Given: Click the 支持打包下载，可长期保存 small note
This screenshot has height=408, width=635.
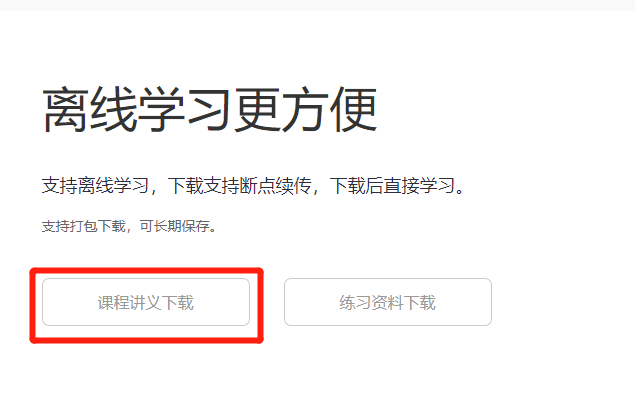Looking at the screenshot, I should 129,226.
